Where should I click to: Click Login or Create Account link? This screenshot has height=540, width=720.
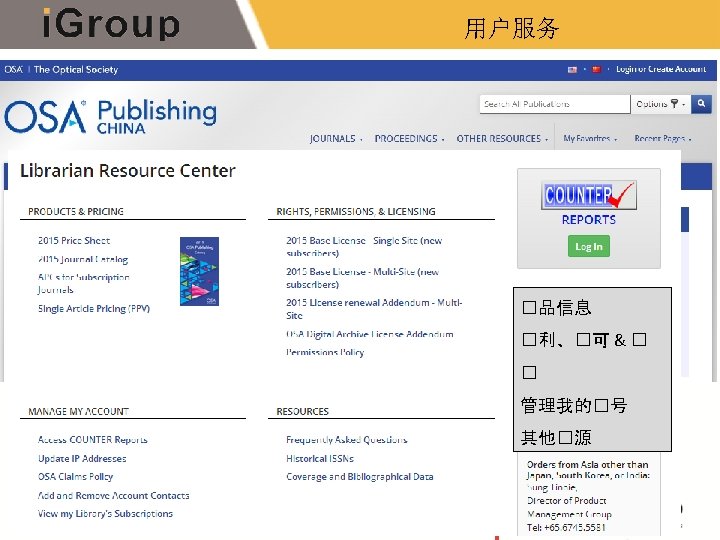point(661,69)
